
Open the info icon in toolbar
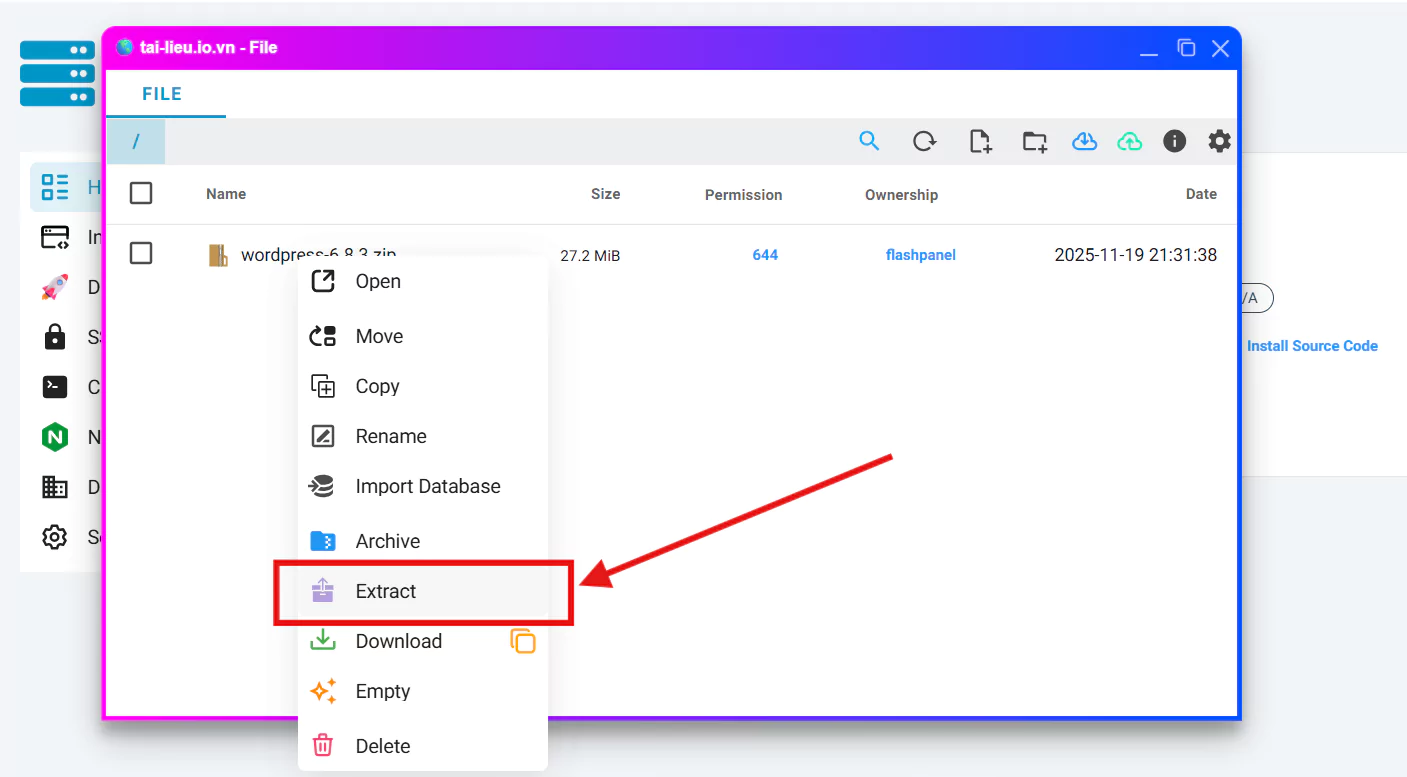1174,141
